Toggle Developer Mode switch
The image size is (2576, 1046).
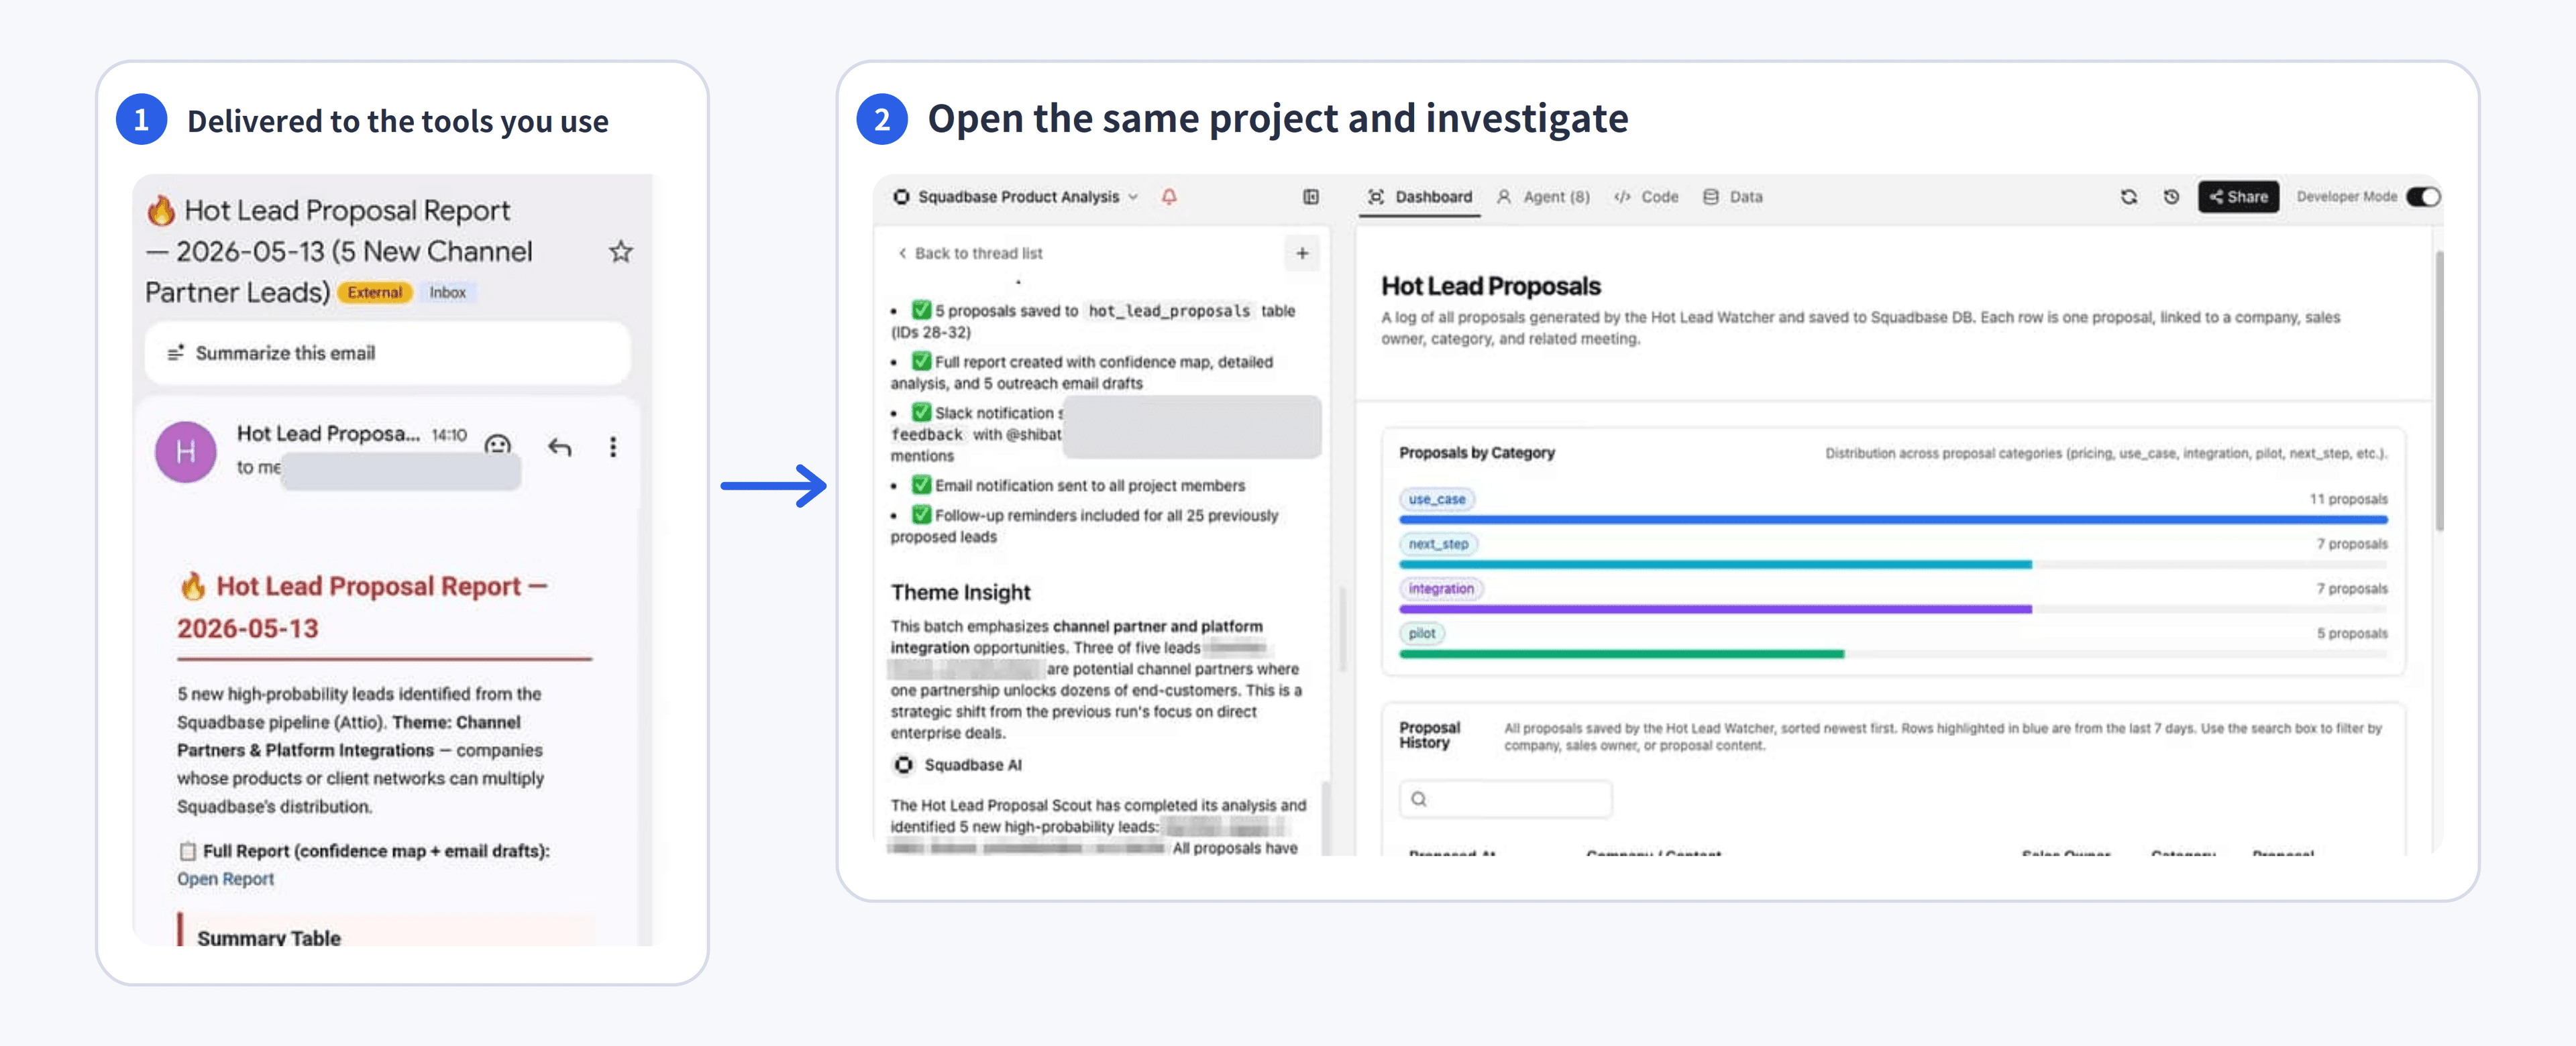click(2424, 197)
